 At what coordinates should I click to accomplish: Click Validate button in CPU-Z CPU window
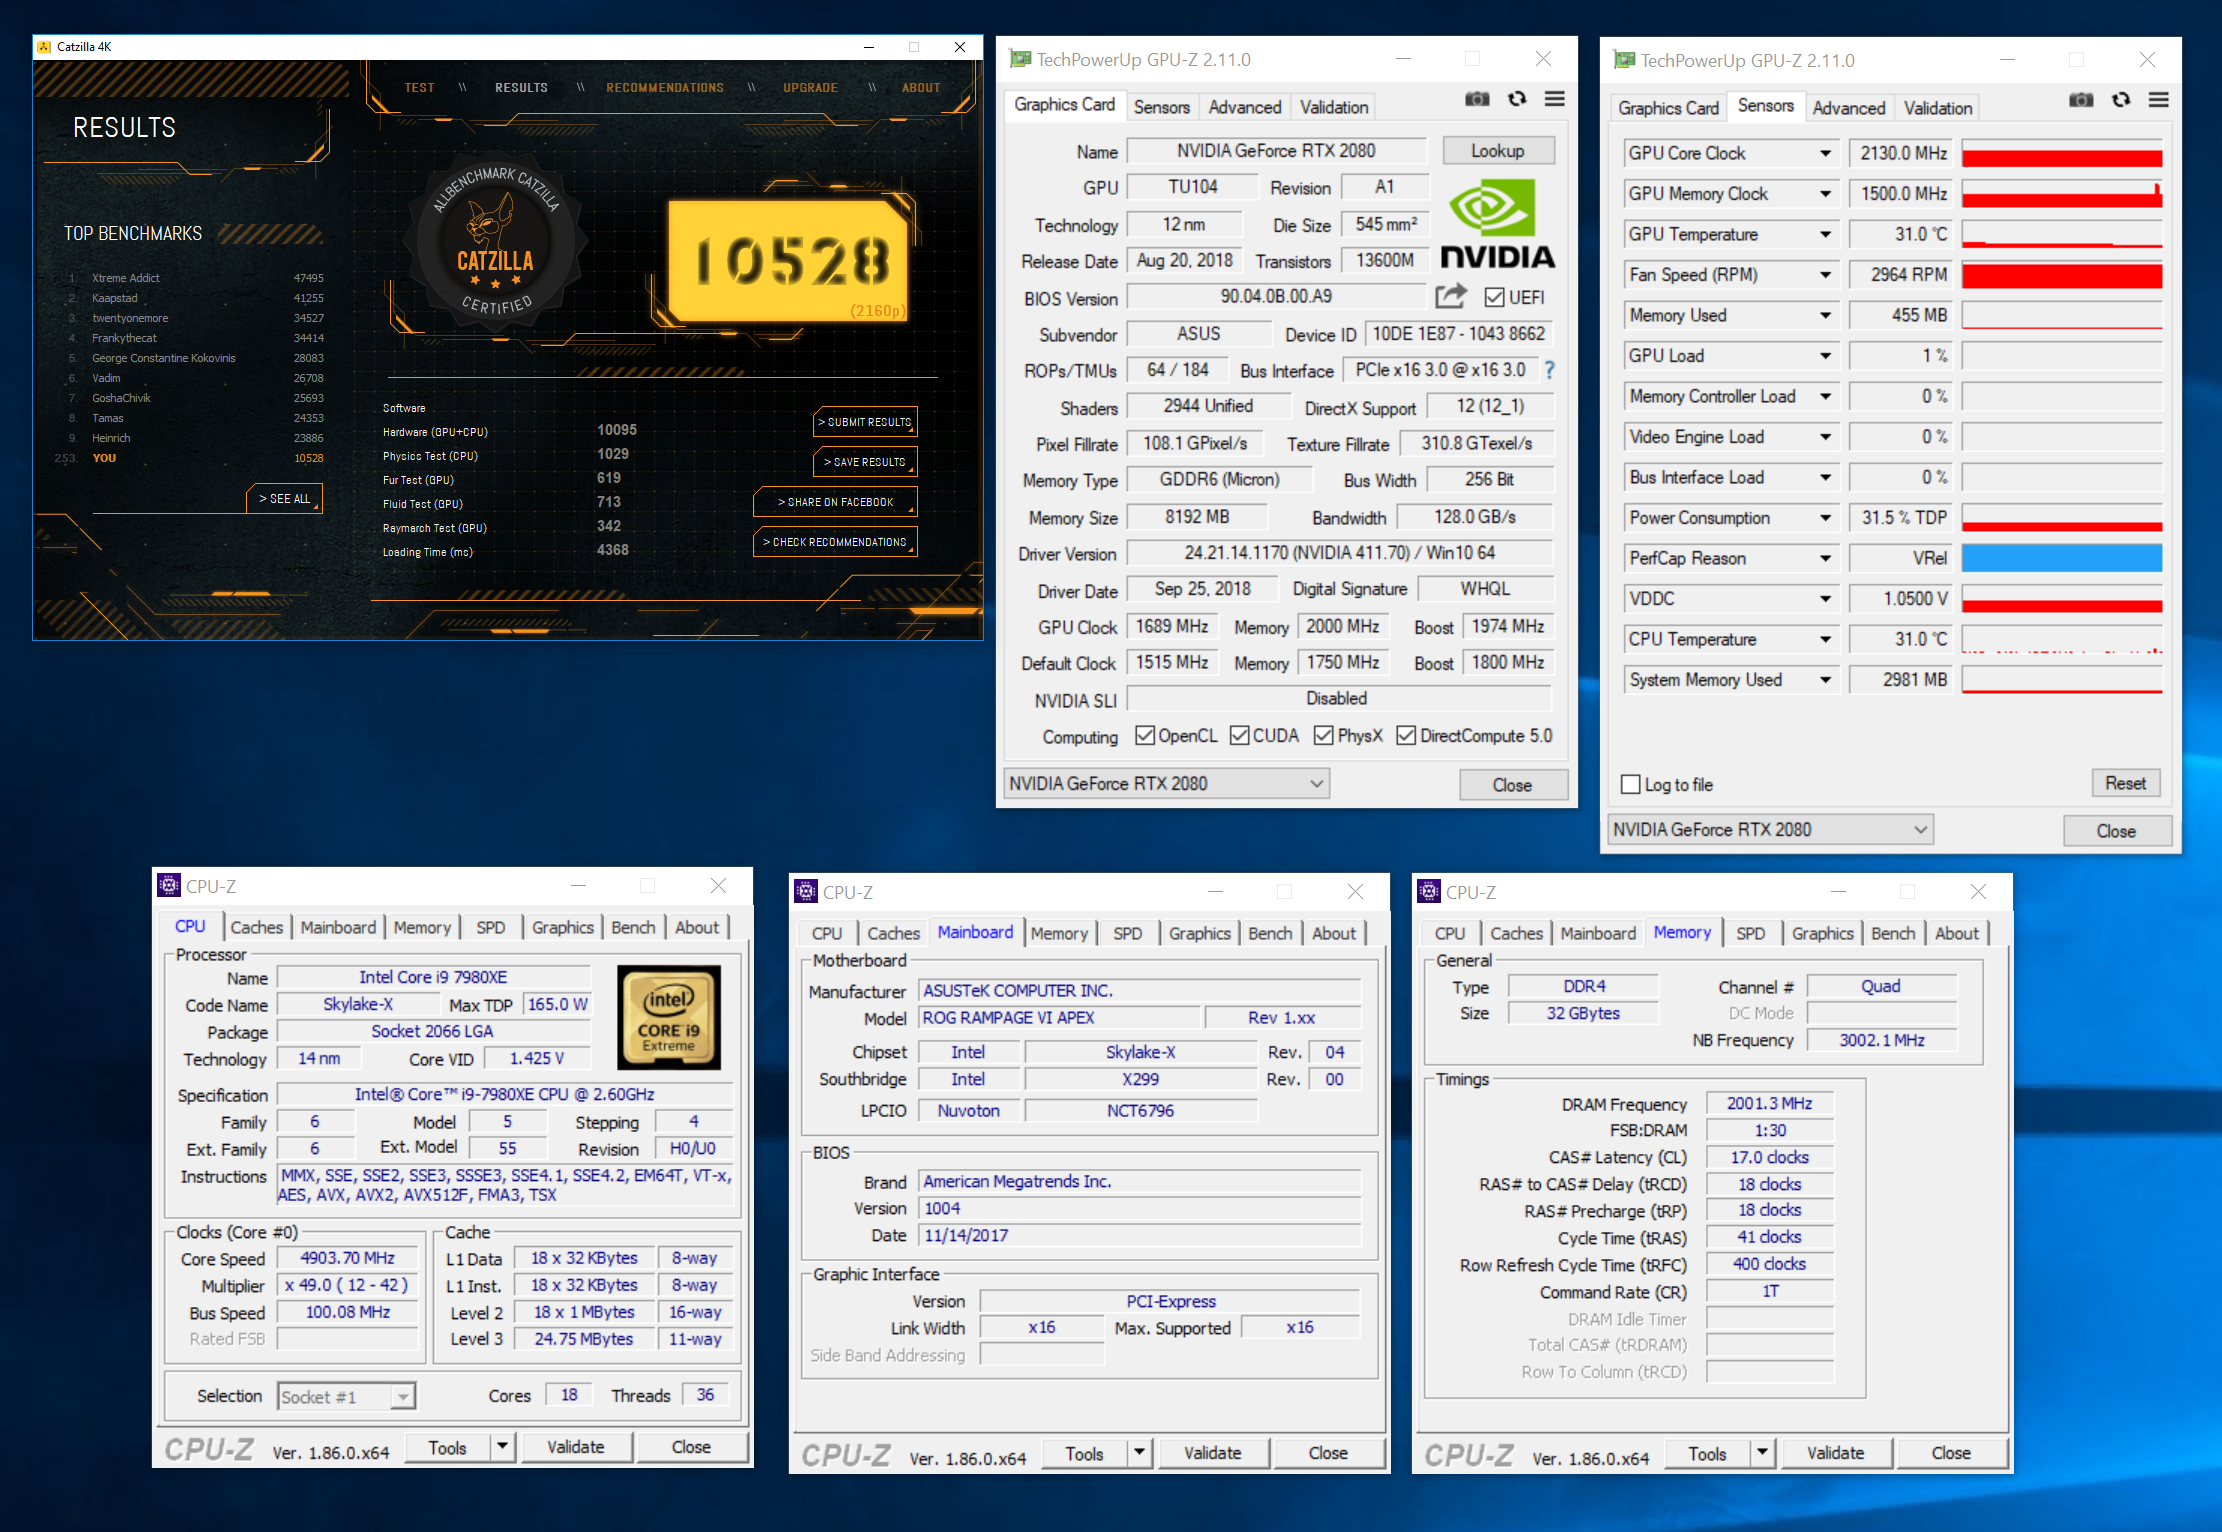[x=576, y=1446]
